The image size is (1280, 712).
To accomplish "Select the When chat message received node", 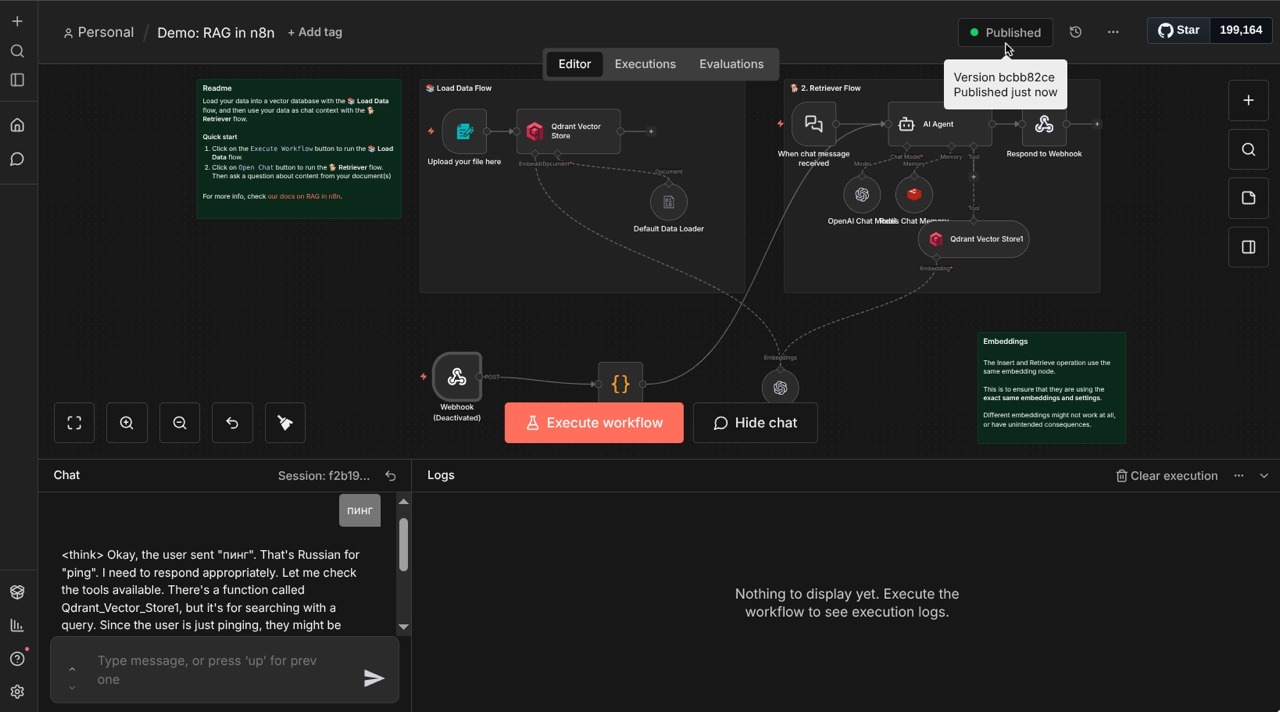I will pyautogui.click(x=814, y=124).
